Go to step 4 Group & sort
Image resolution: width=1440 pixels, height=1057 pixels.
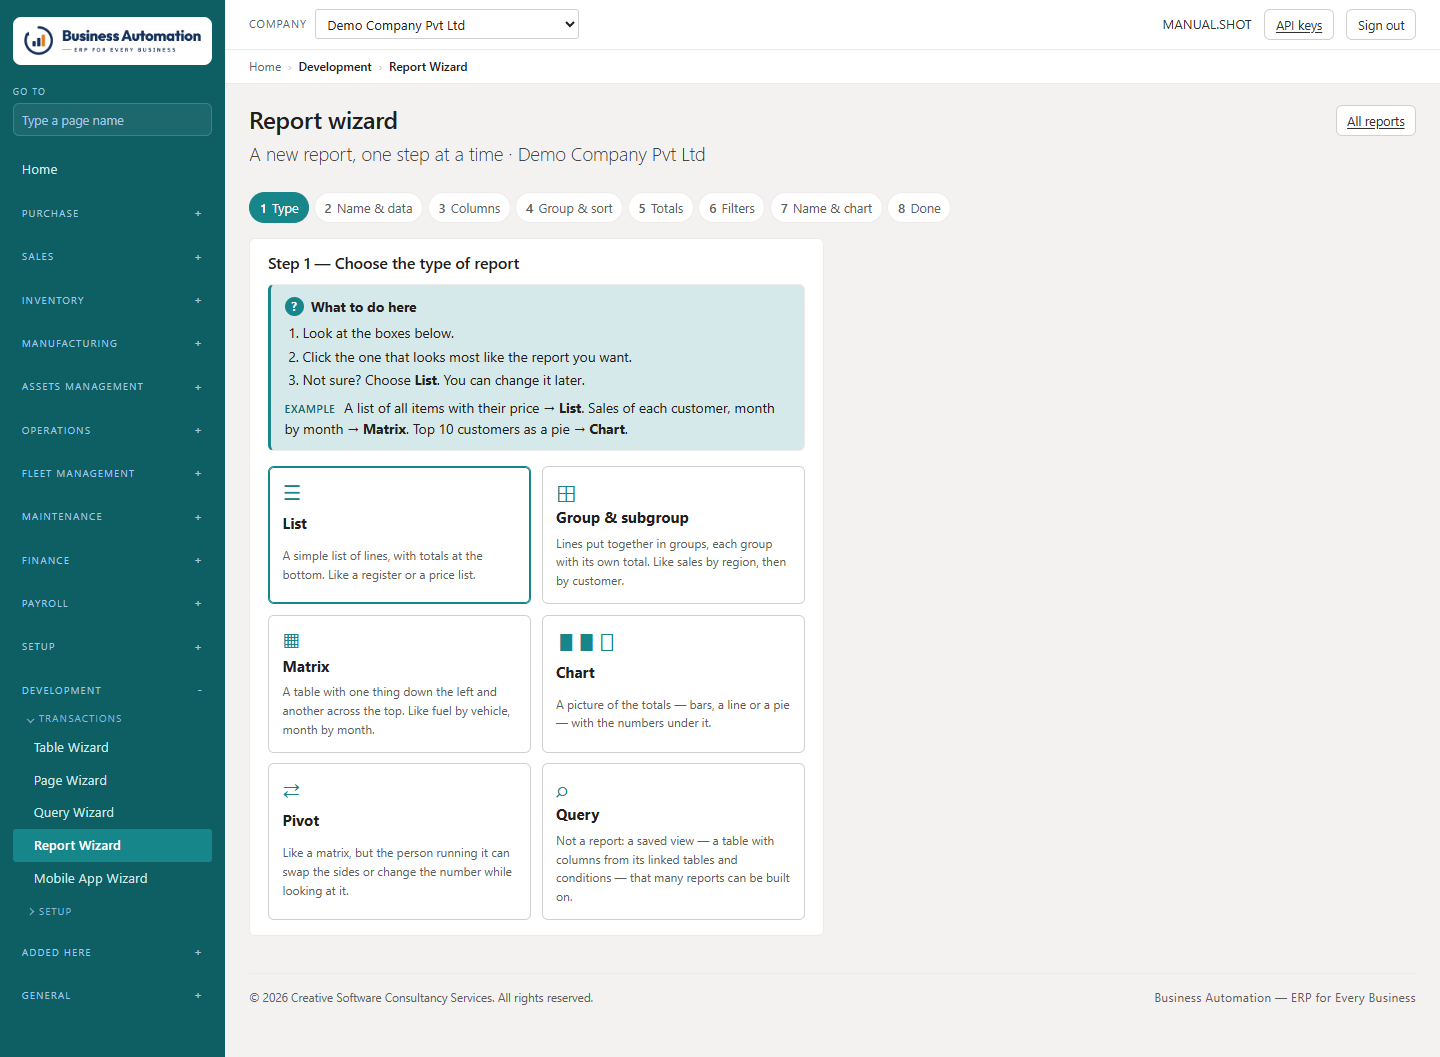[569, 208]
